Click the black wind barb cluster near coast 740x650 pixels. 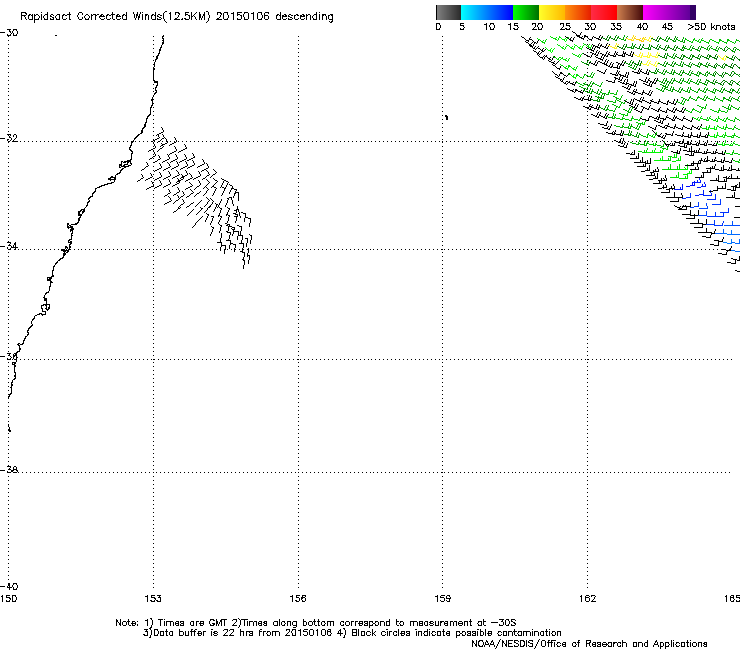tap(196, 196)
